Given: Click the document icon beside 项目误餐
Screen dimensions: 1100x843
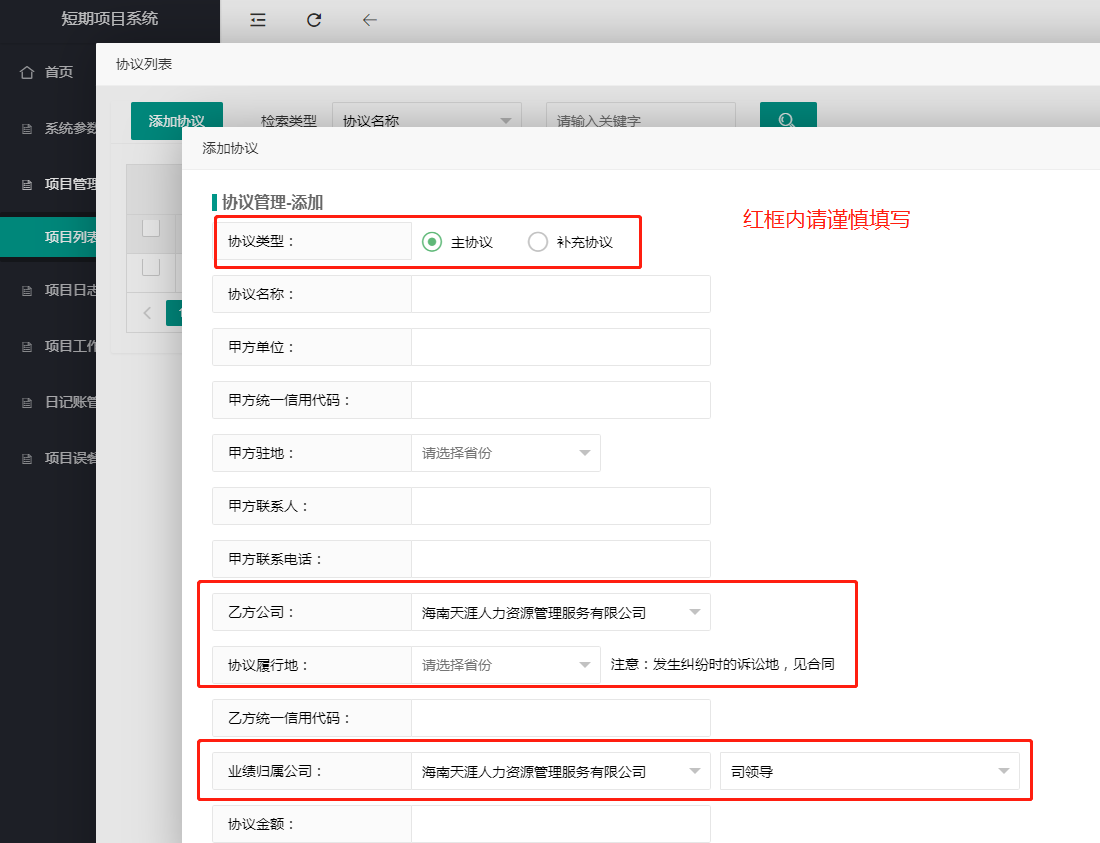Looking at the screenshot, I should (27, 459).
